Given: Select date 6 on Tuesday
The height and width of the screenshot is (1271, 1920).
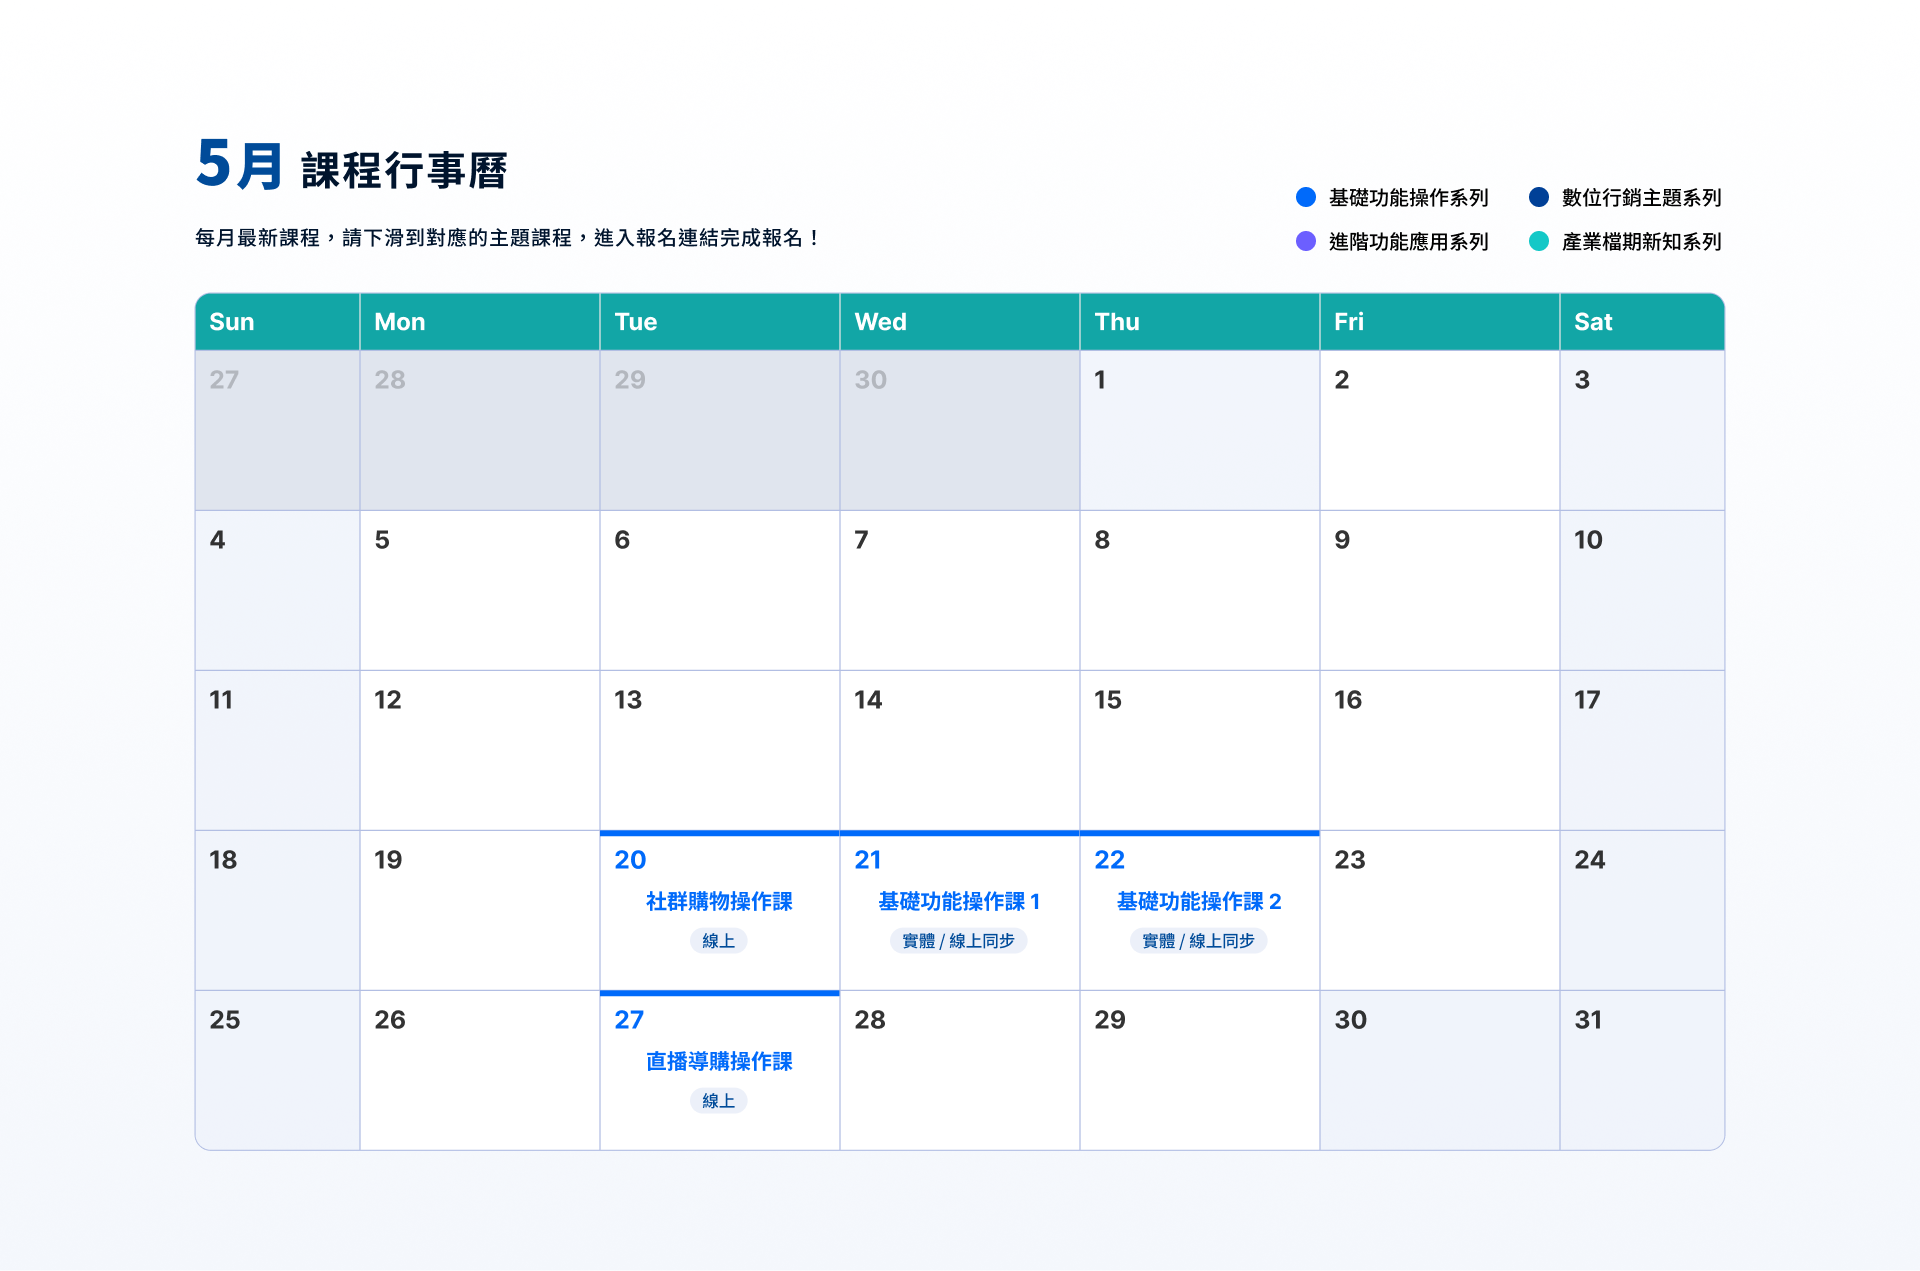Looking at the screenshot, I should coord(622,540).
